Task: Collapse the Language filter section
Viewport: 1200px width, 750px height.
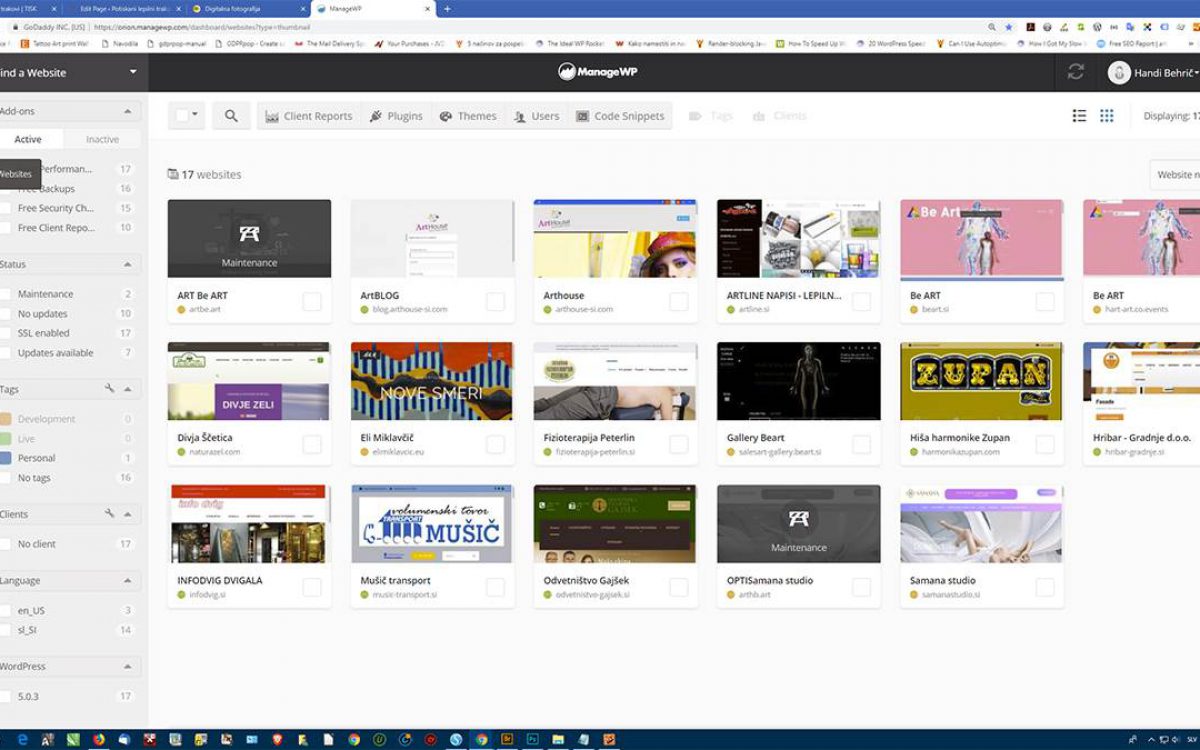Action: tap(127, 581)
